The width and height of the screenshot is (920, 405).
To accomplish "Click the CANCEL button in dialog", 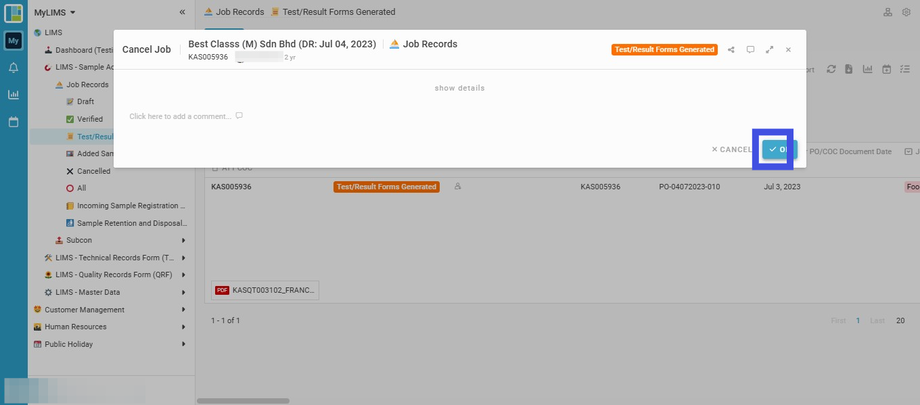I will (x=731, y=150).
